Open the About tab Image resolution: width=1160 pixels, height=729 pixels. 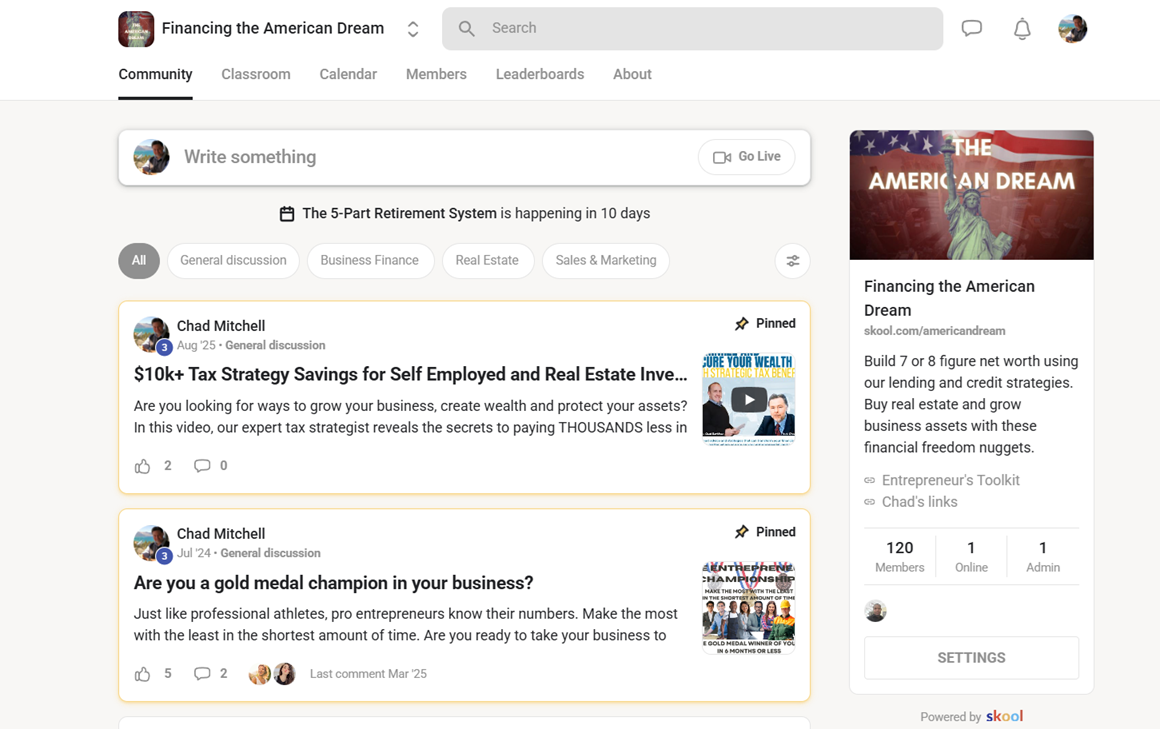(x=633, y=74)
